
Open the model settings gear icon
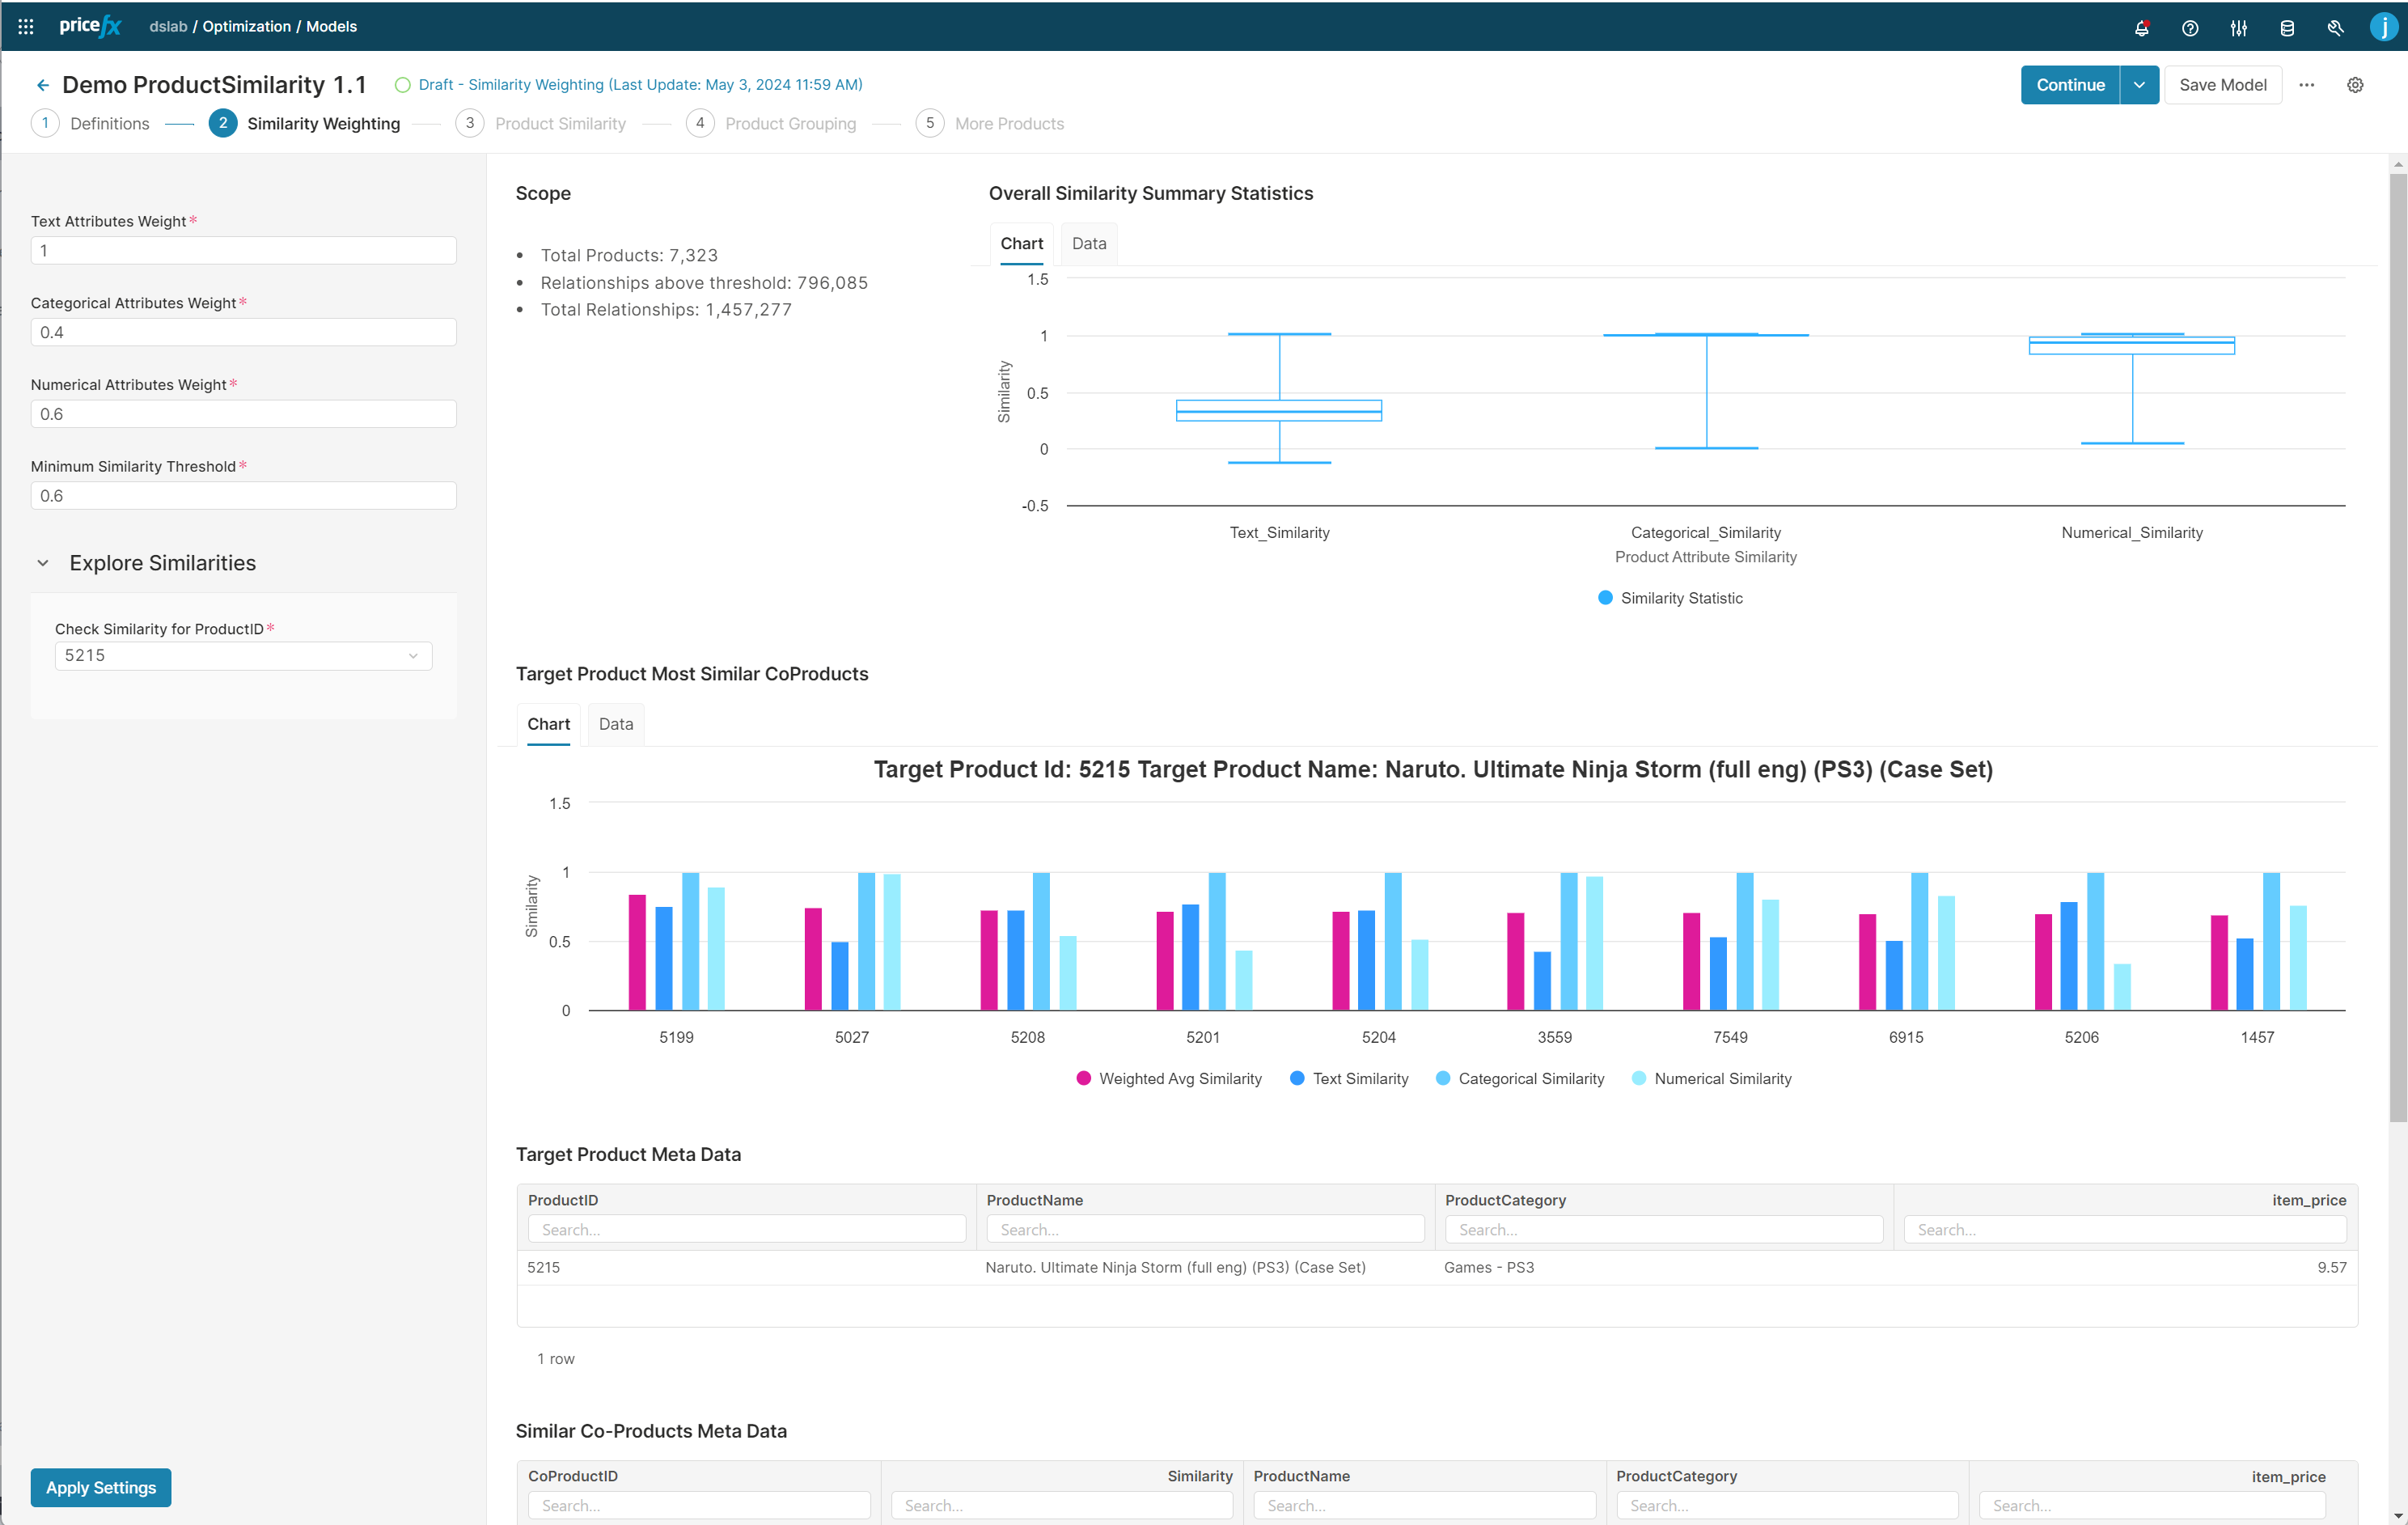[x=2355, y=85]
